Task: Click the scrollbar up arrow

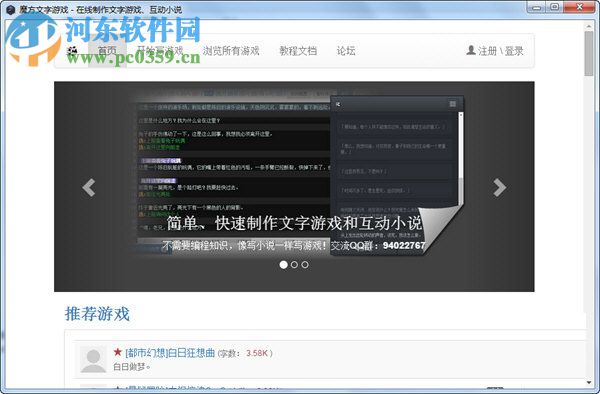Action: 589,26
